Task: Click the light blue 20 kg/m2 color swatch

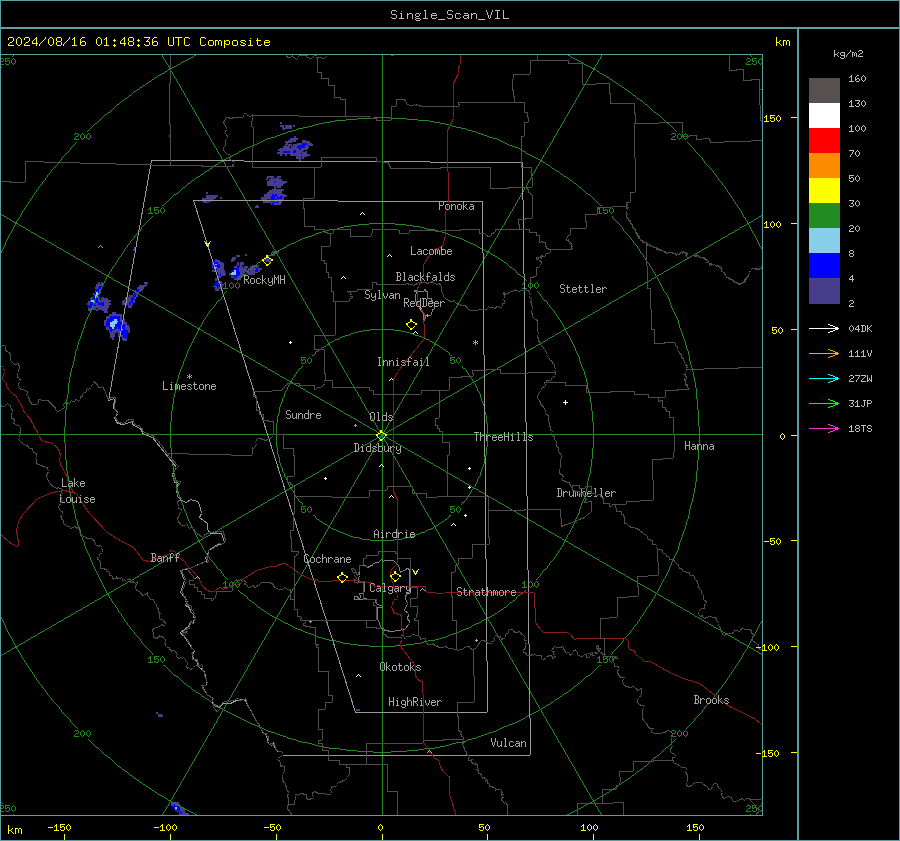Action: (824, 241)
